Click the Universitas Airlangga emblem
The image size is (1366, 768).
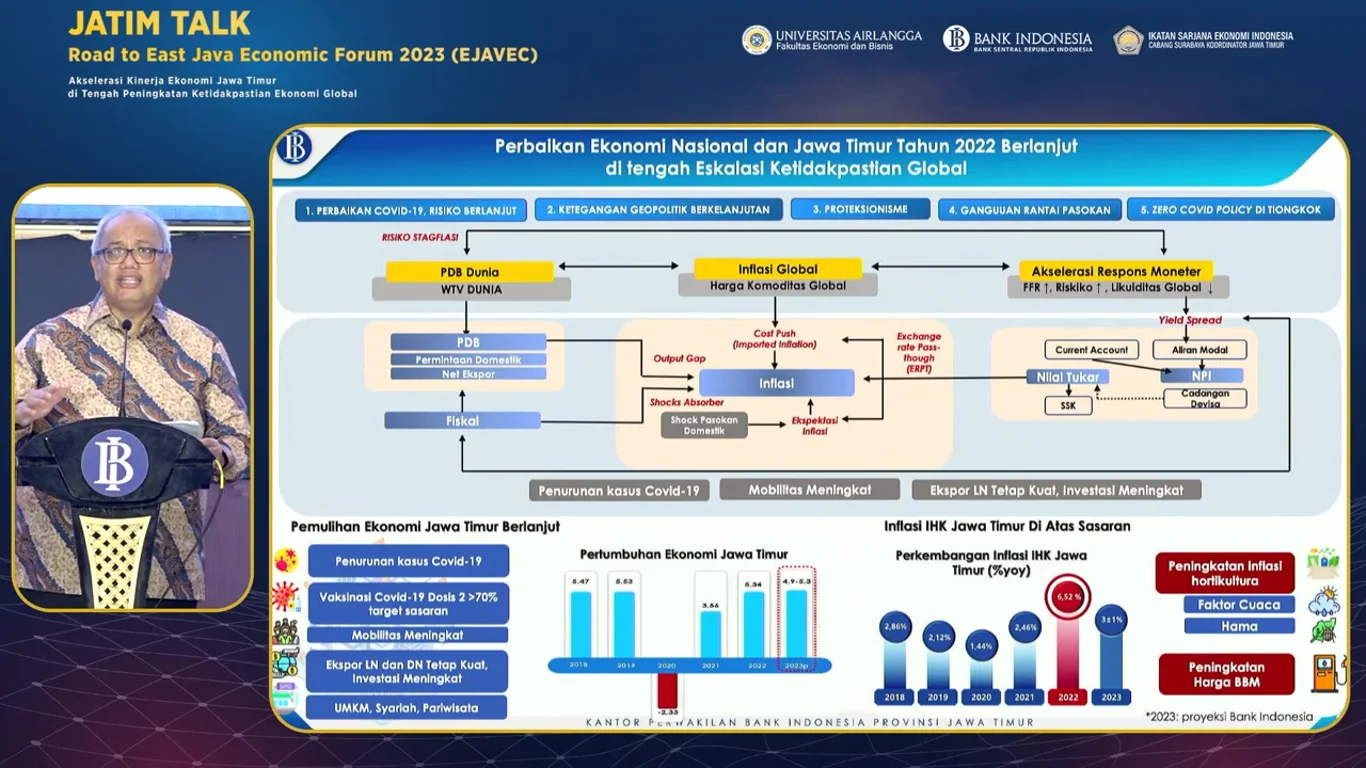click(756, 40)
